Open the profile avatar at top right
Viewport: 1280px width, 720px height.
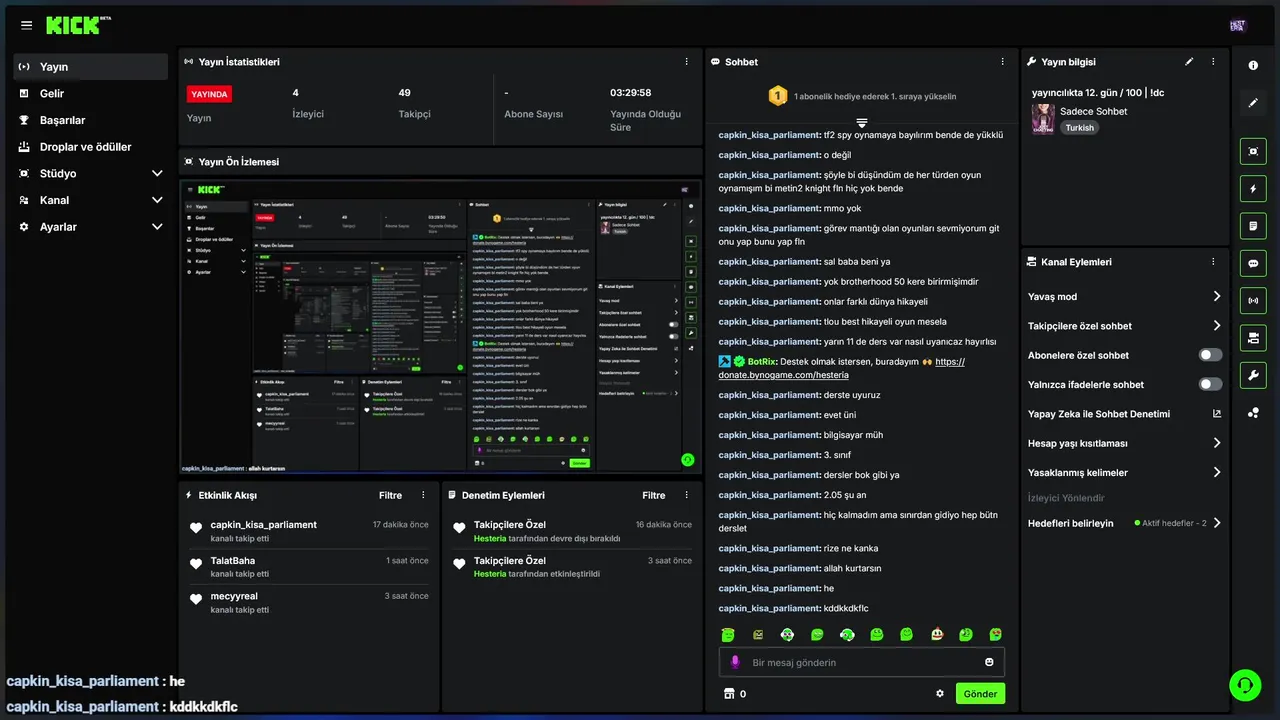click(1238, 25)
